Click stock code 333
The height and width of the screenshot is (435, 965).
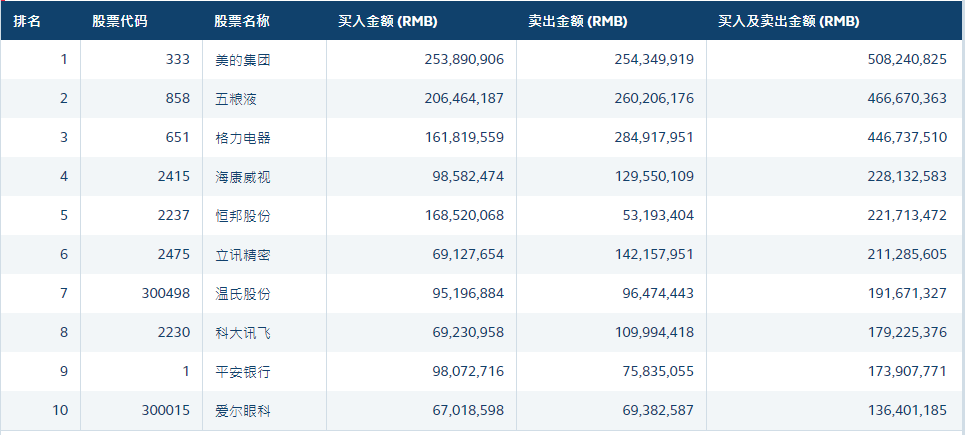(x=178, y=60)
